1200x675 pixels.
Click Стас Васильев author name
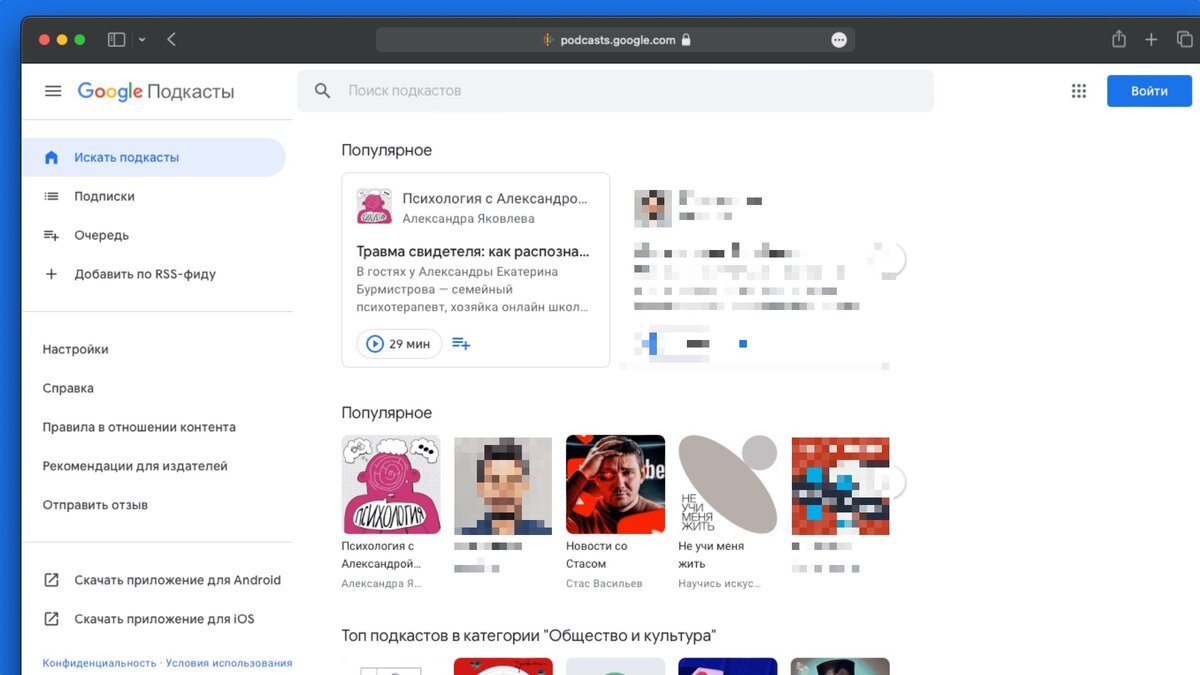604,583
